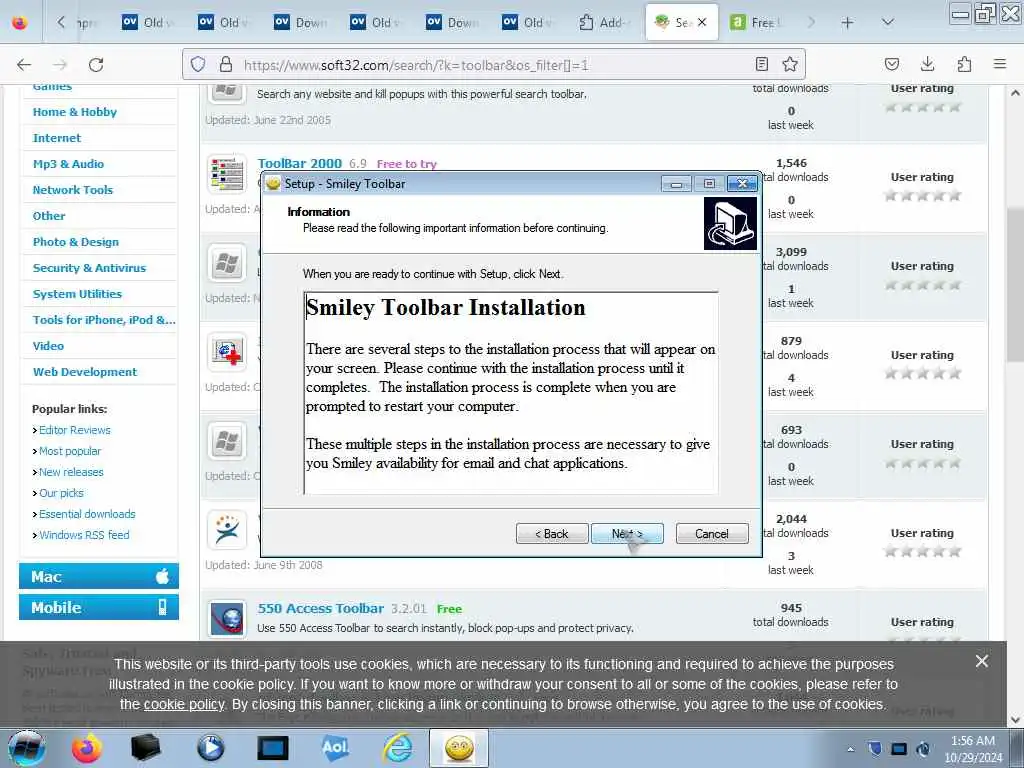The width and height of the screenshot is (1024, 768).
Task: Show hidden system tray icons
Action: [850, 749]
